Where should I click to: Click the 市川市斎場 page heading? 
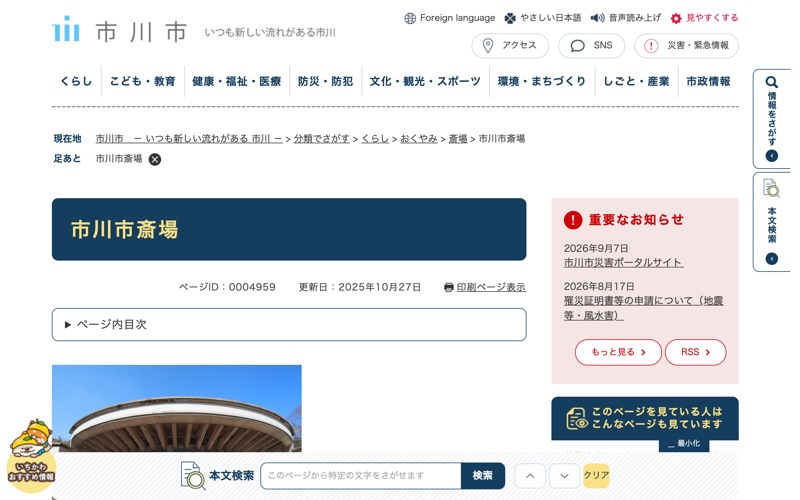[x=124, y=230]
